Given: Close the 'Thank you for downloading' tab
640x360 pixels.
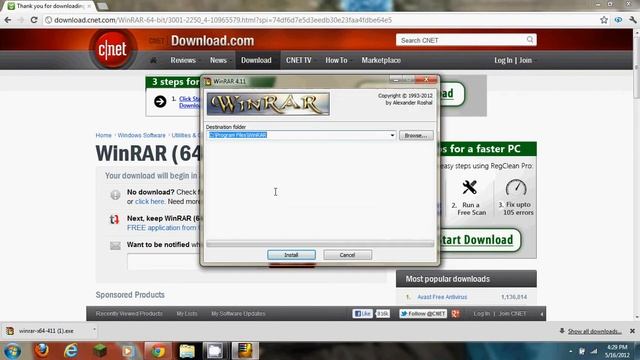Looking at the screenshot, I should tap(89, 6).
